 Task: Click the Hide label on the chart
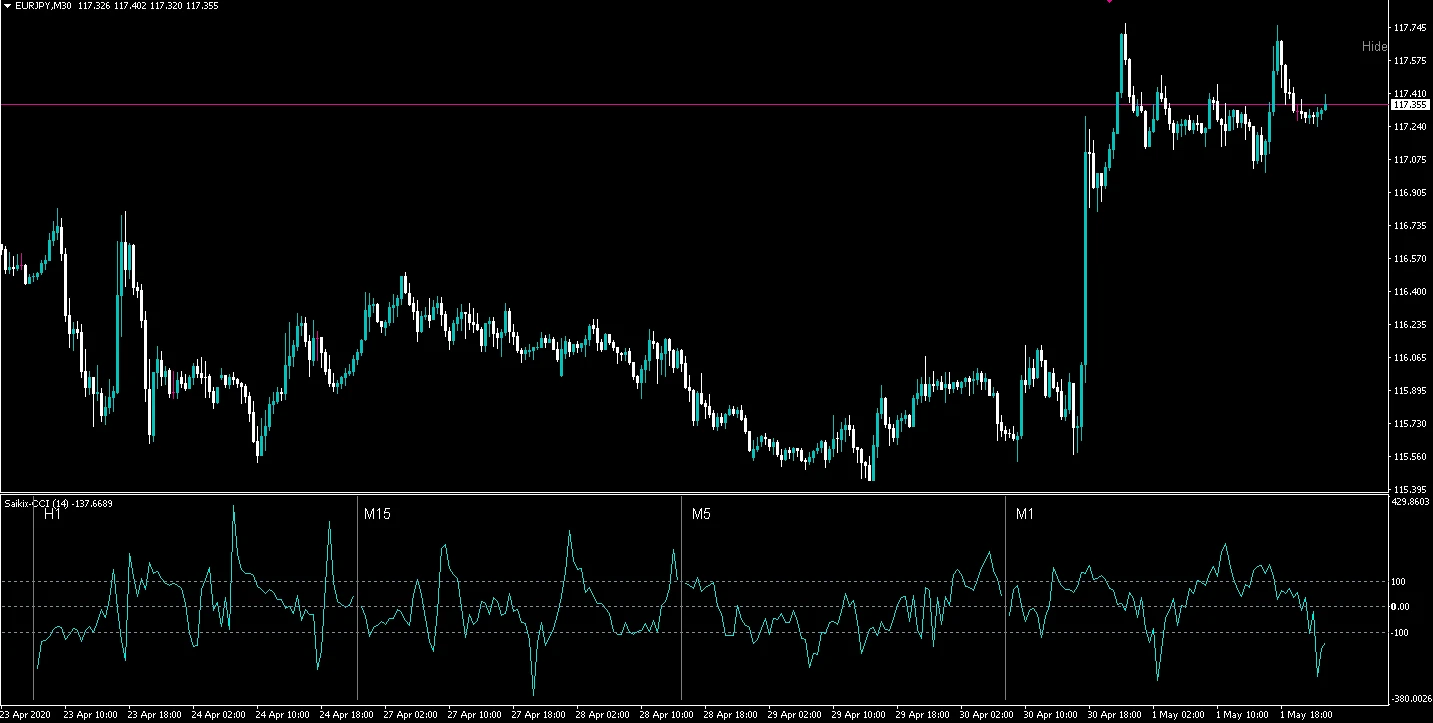(1374, 47)
